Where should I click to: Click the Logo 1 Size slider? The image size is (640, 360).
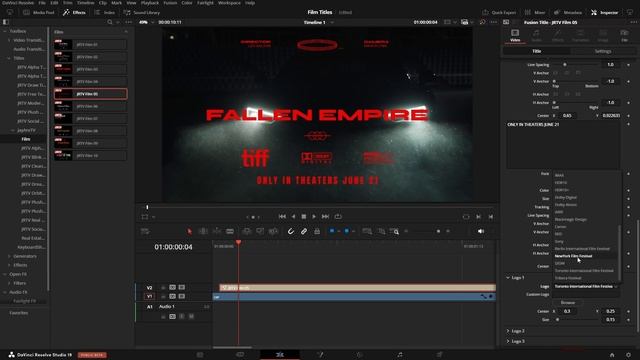[x=576, y=320]
